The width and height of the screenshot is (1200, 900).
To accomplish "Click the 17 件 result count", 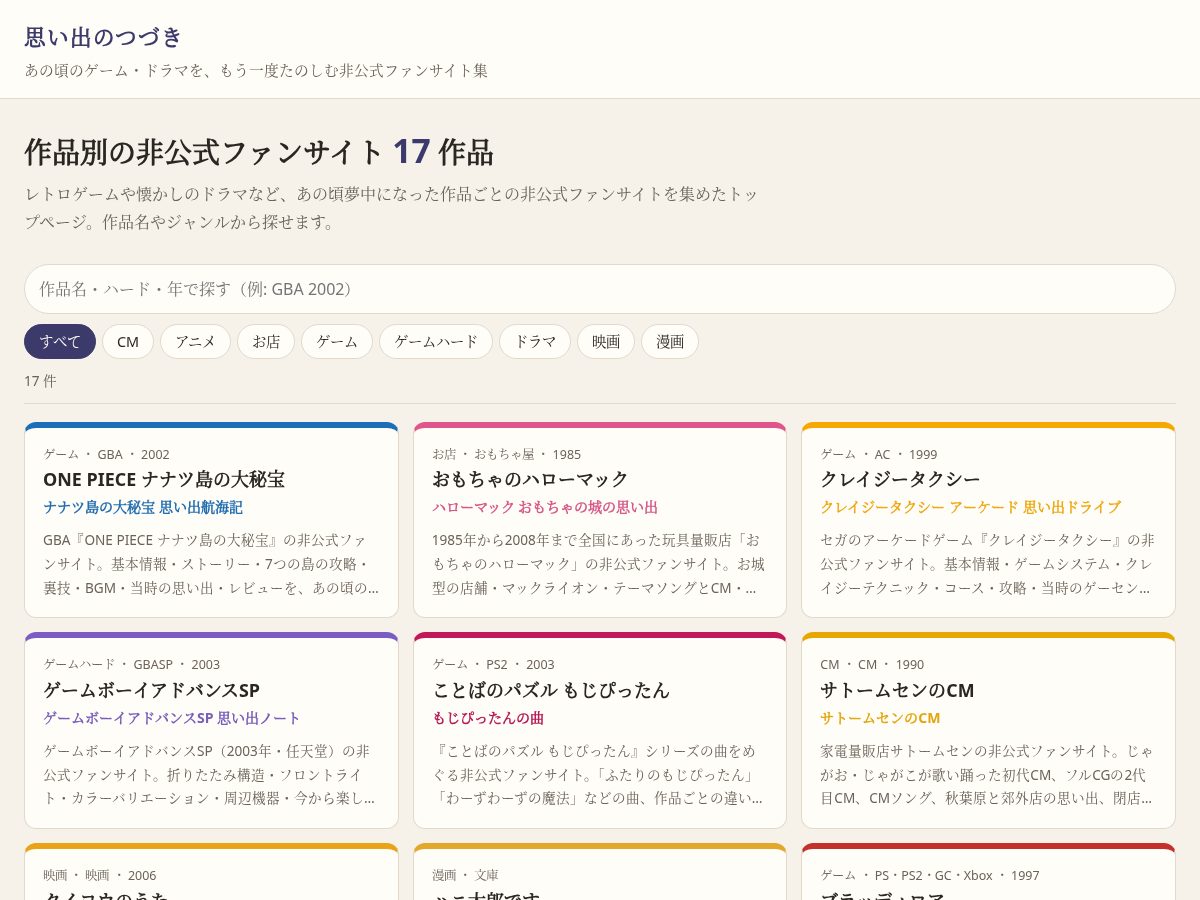I will tap(40, 381).
